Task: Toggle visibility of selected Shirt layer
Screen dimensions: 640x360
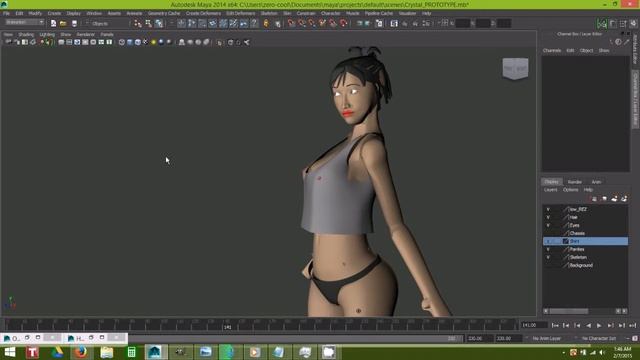Action: 548,241
